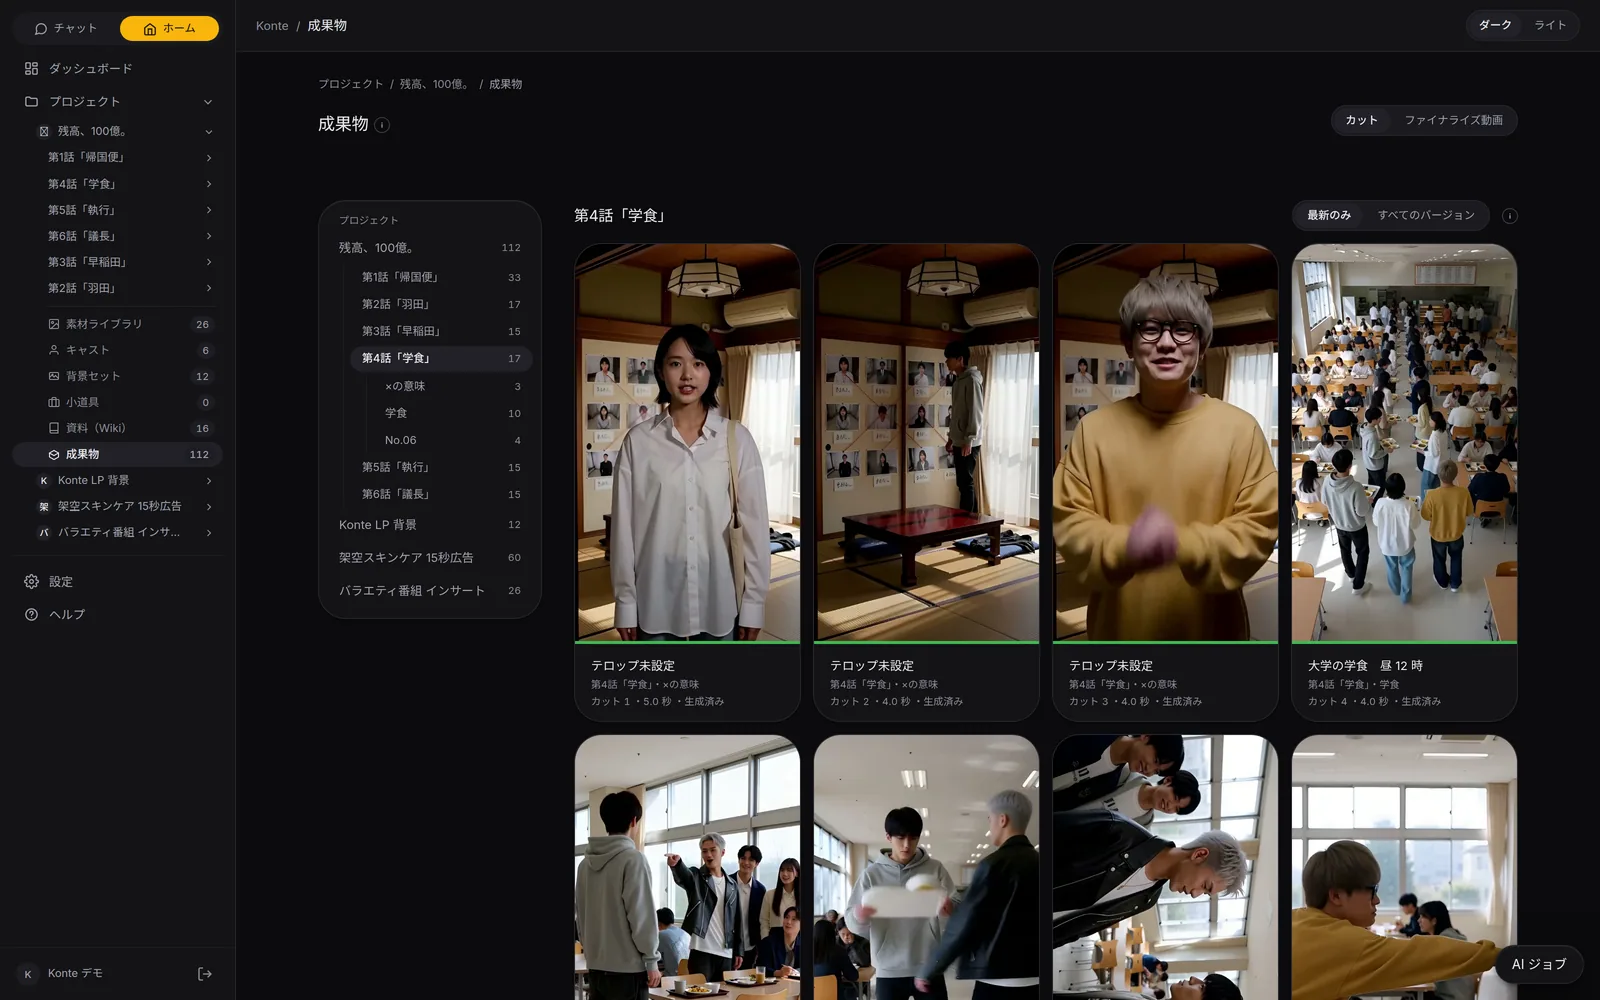Click the キャスト person icon
1600x1000 pixels.
(x=54, y=350)
